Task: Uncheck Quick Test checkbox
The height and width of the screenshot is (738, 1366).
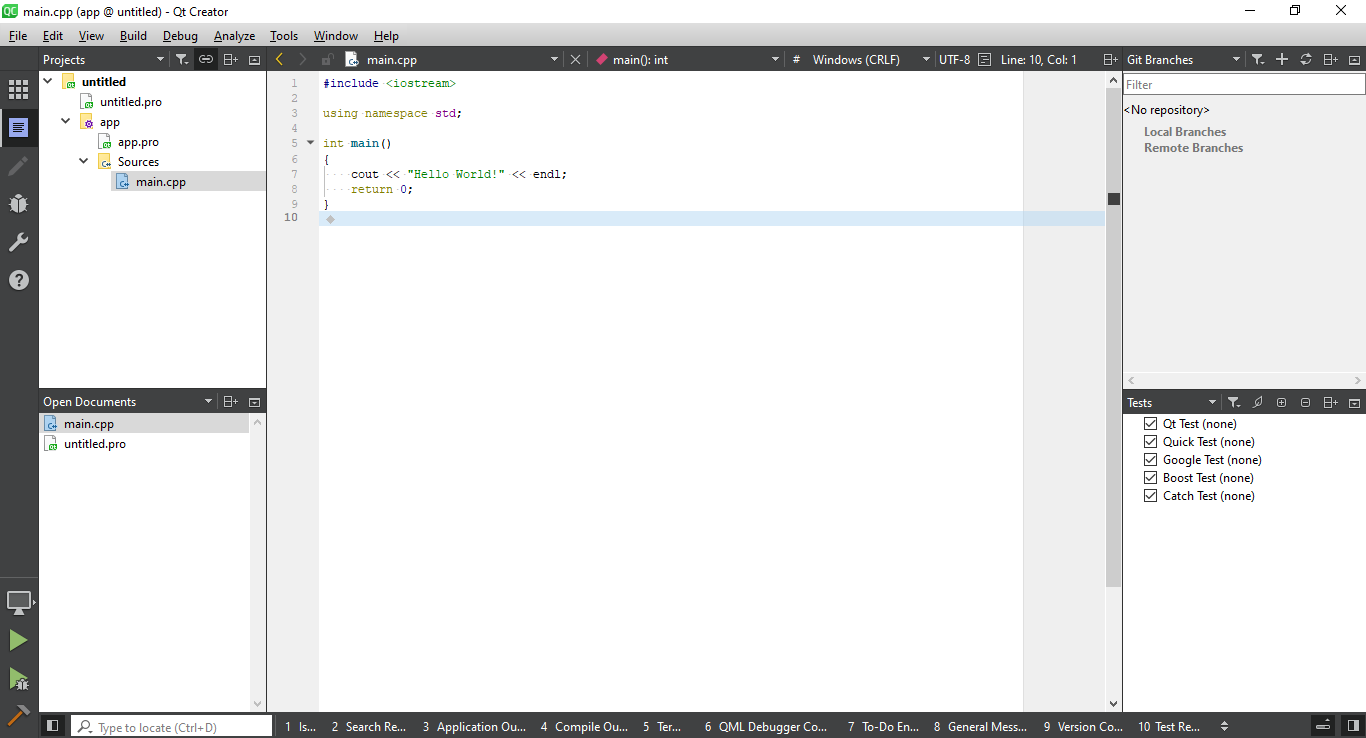Action: pyautogui.click(x=1150, y=442)
